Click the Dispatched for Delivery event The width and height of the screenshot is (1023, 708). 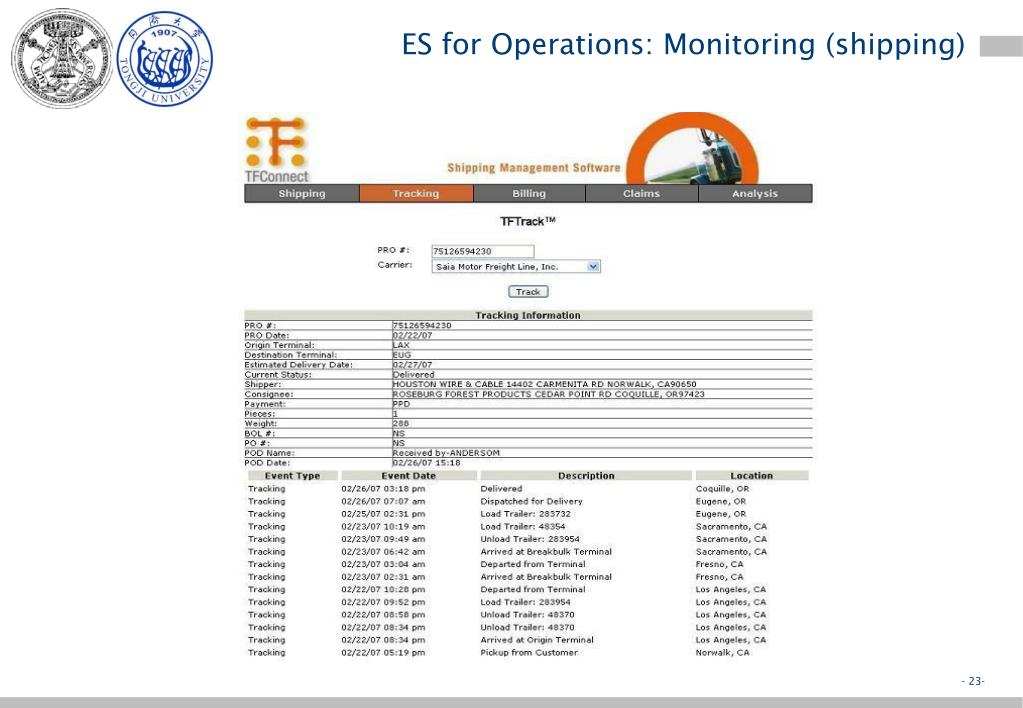pos(531,501)
